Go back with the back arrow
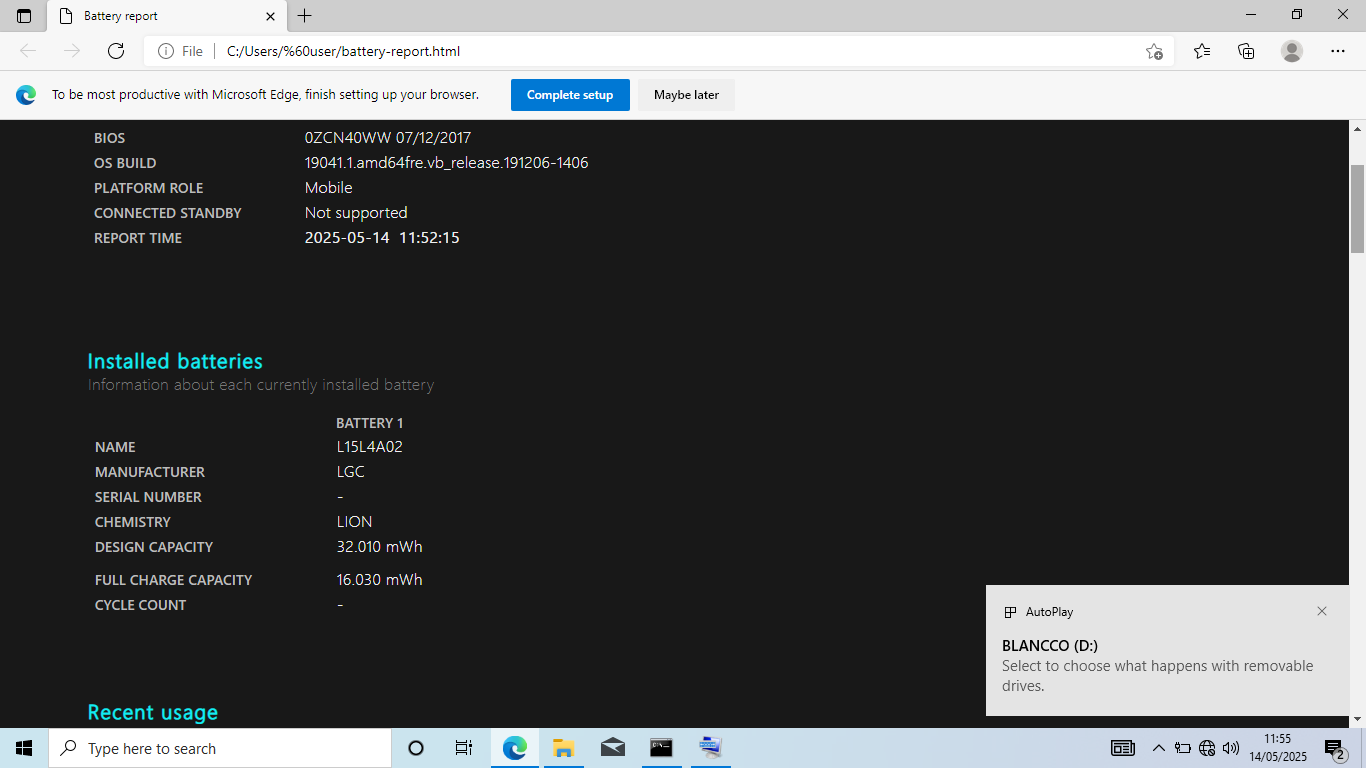The width and height of the screenshot is (1366, 768). pyautogui.click(x=28, y=51)
